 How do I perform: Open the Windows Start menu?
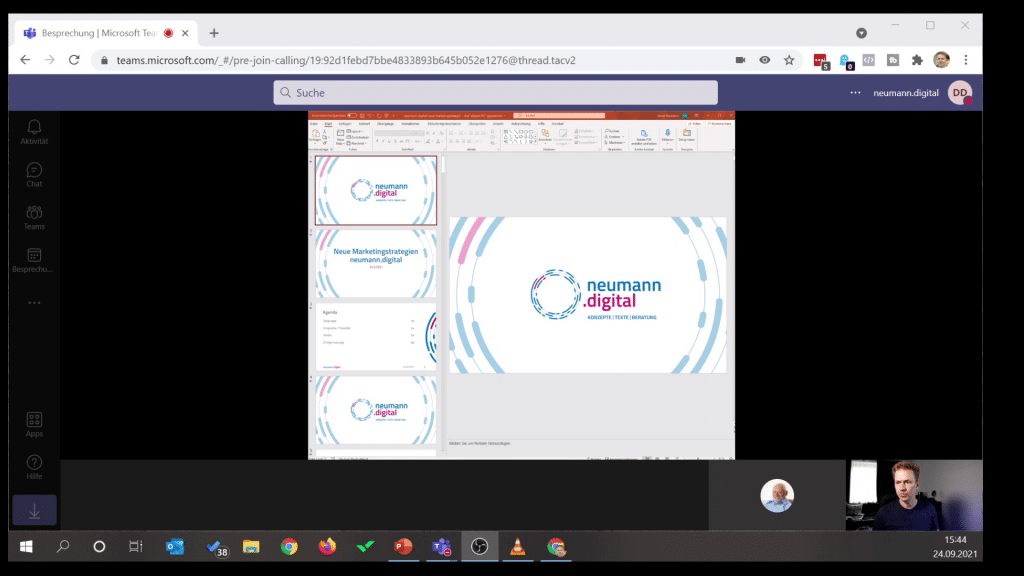point(26,547)
